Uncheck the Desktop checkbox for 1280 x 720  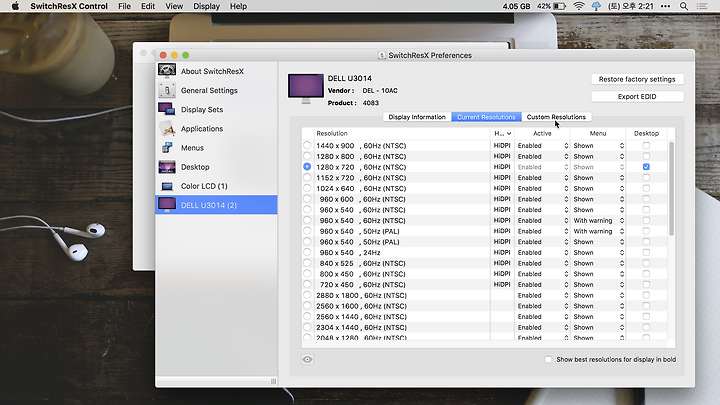(646, 167)
